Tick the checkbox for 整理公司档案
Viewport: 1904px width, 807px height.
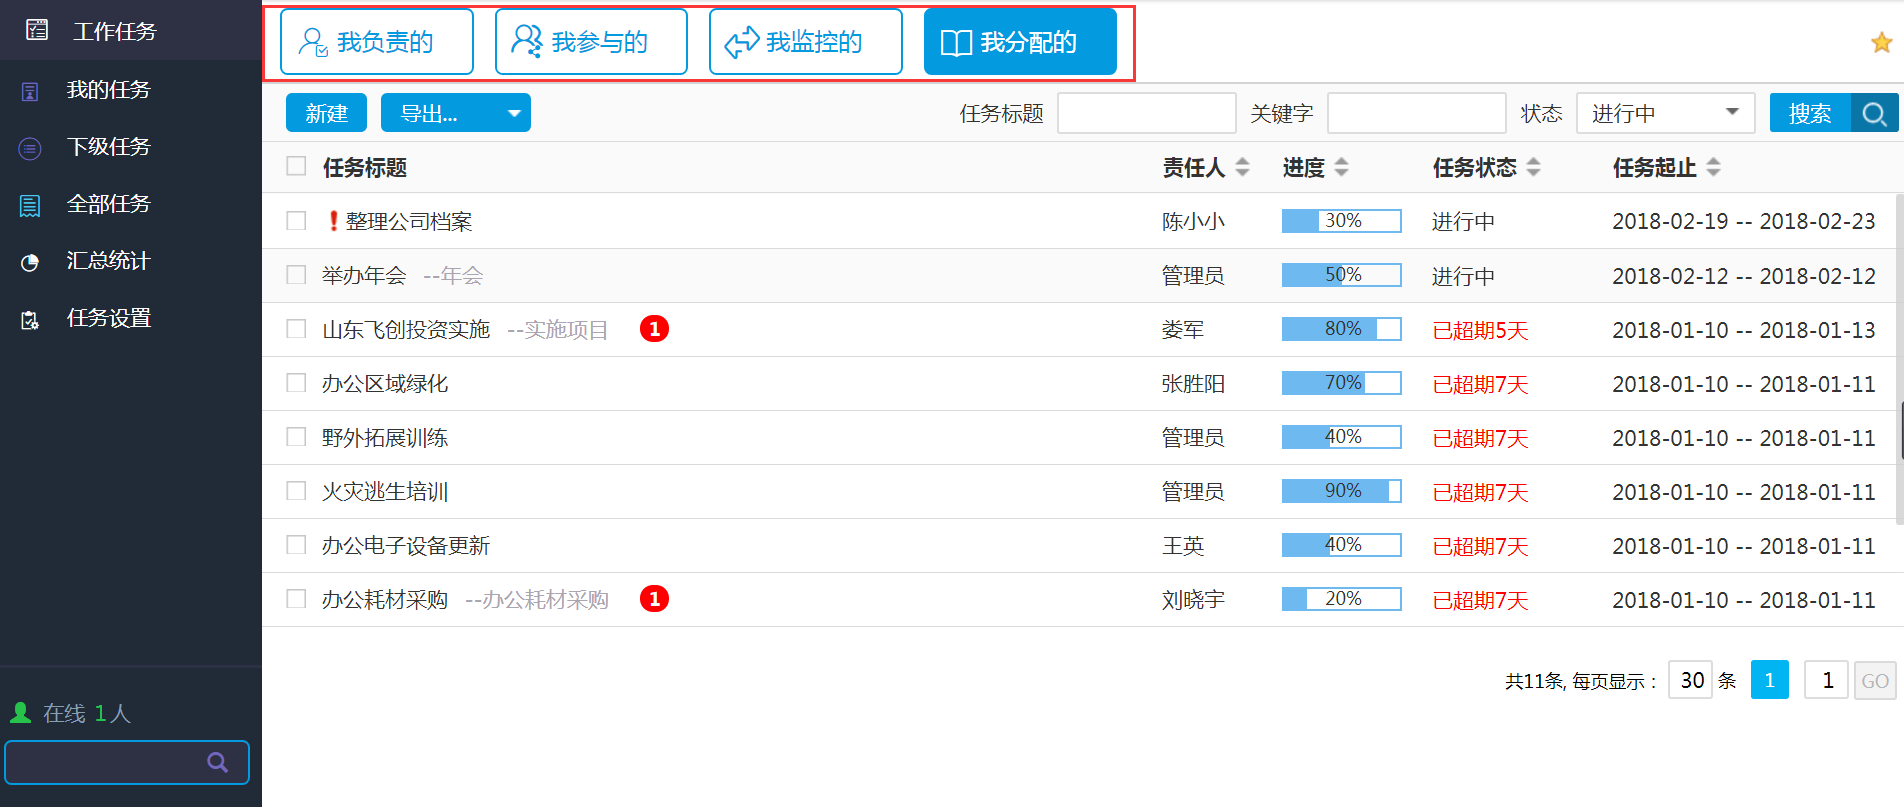coord(296,221)
